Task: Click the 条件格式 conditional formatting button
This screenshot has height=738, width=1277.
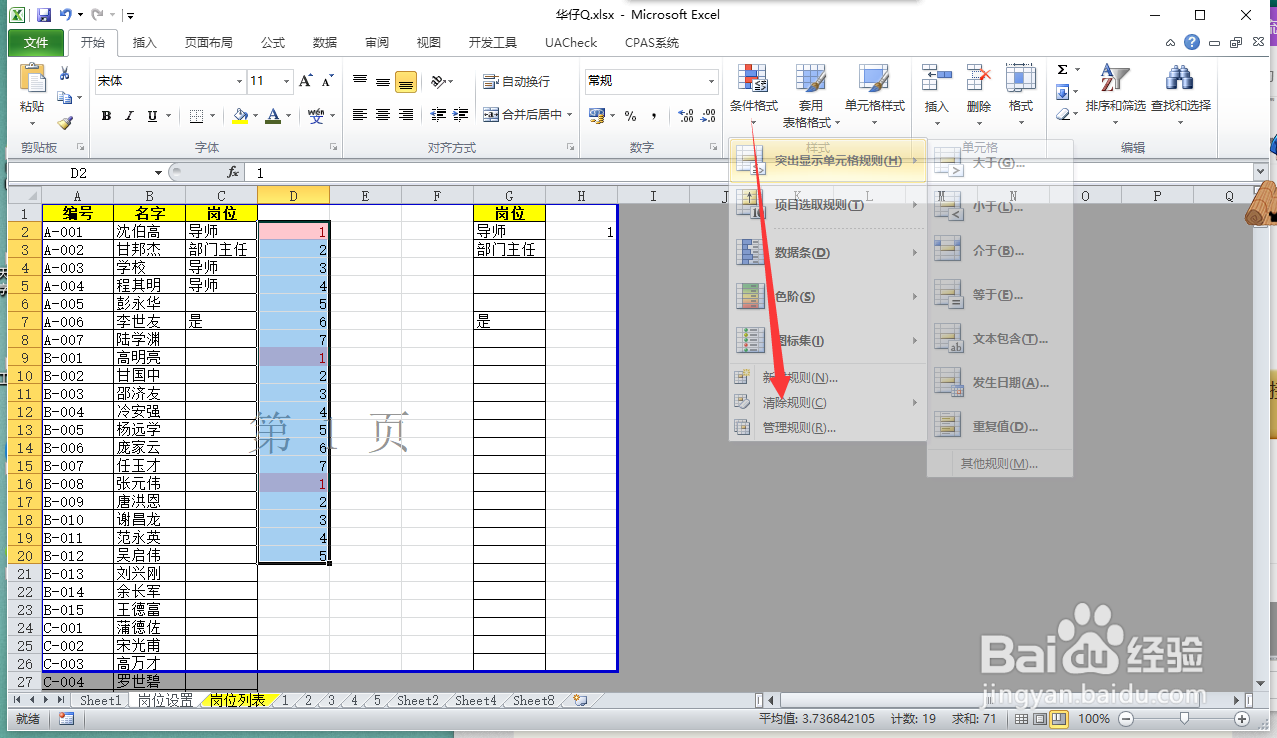Action: (x=753, y=93)
